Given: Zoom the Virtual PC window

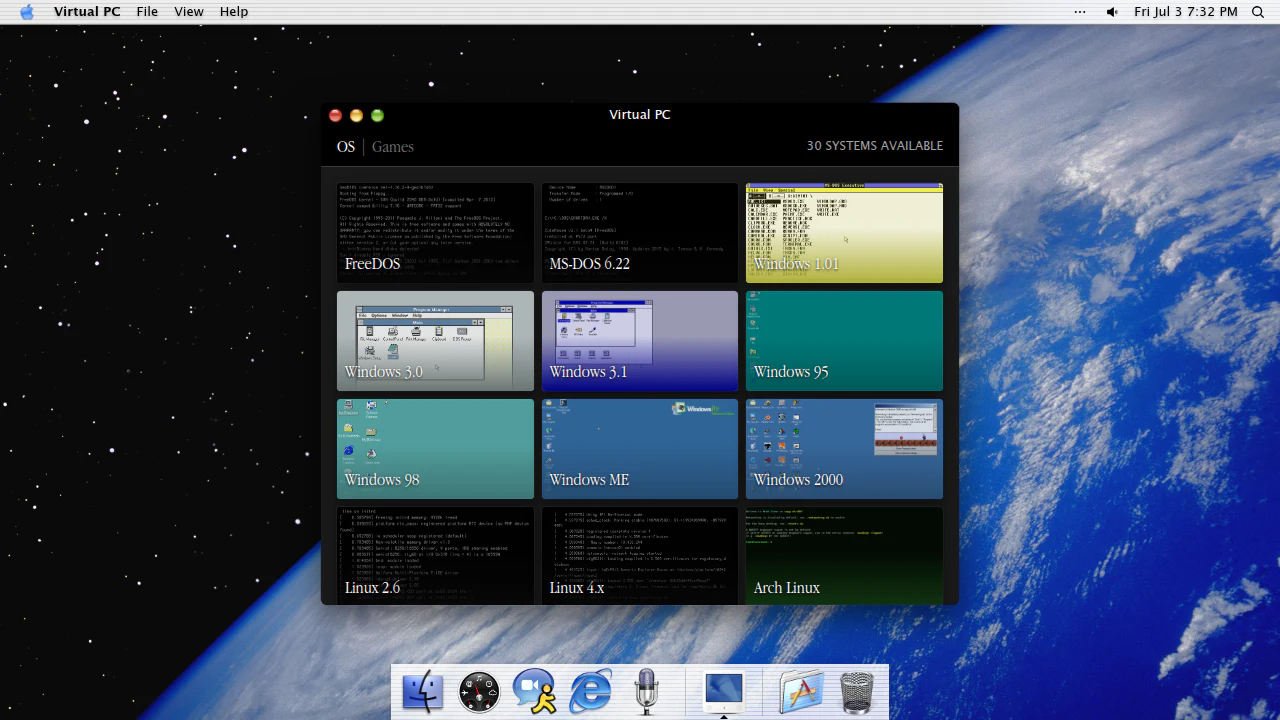Looking at the screenshot, I should click(377, 116).
